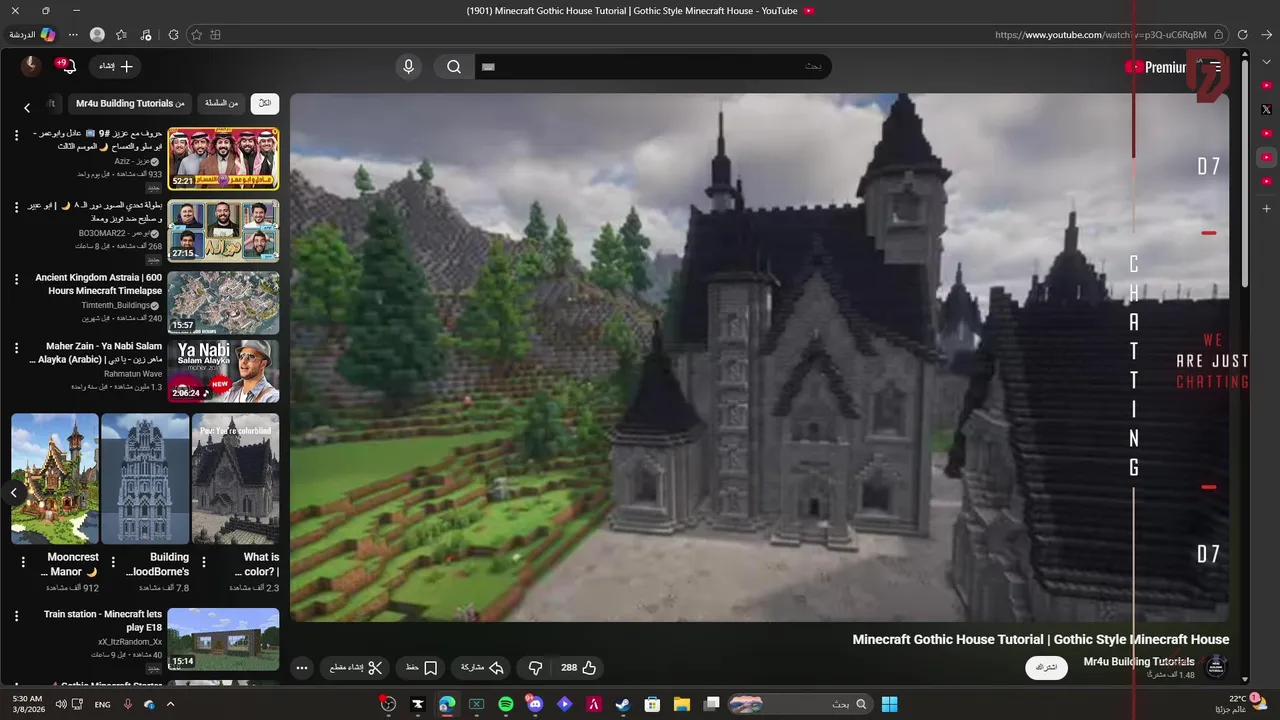Like the video with 288 likes
Image resolution: width=1280 pixels, height=720 pixels.
tap(579, 668)
